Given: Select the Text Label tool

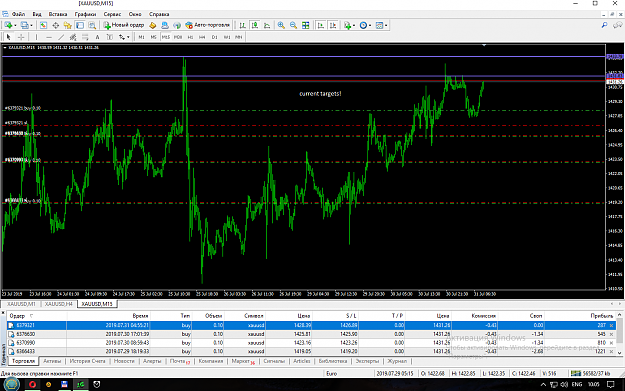Looking at the screenshot, I should pos(110,37).
